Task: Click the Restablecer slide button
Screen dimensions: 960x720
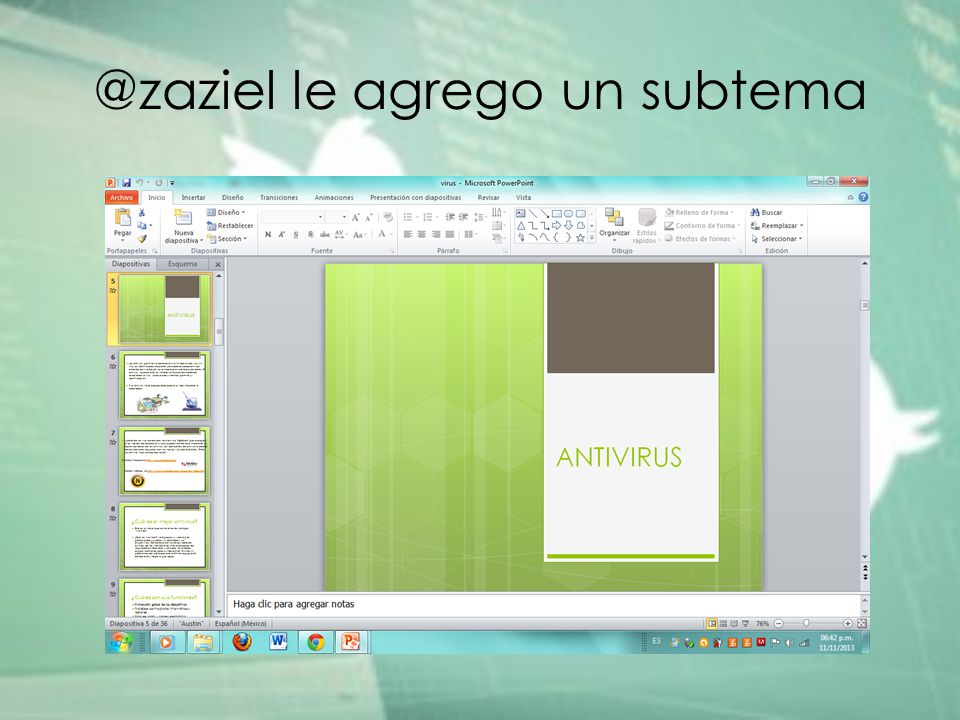Action: click(x=230, y=226)
